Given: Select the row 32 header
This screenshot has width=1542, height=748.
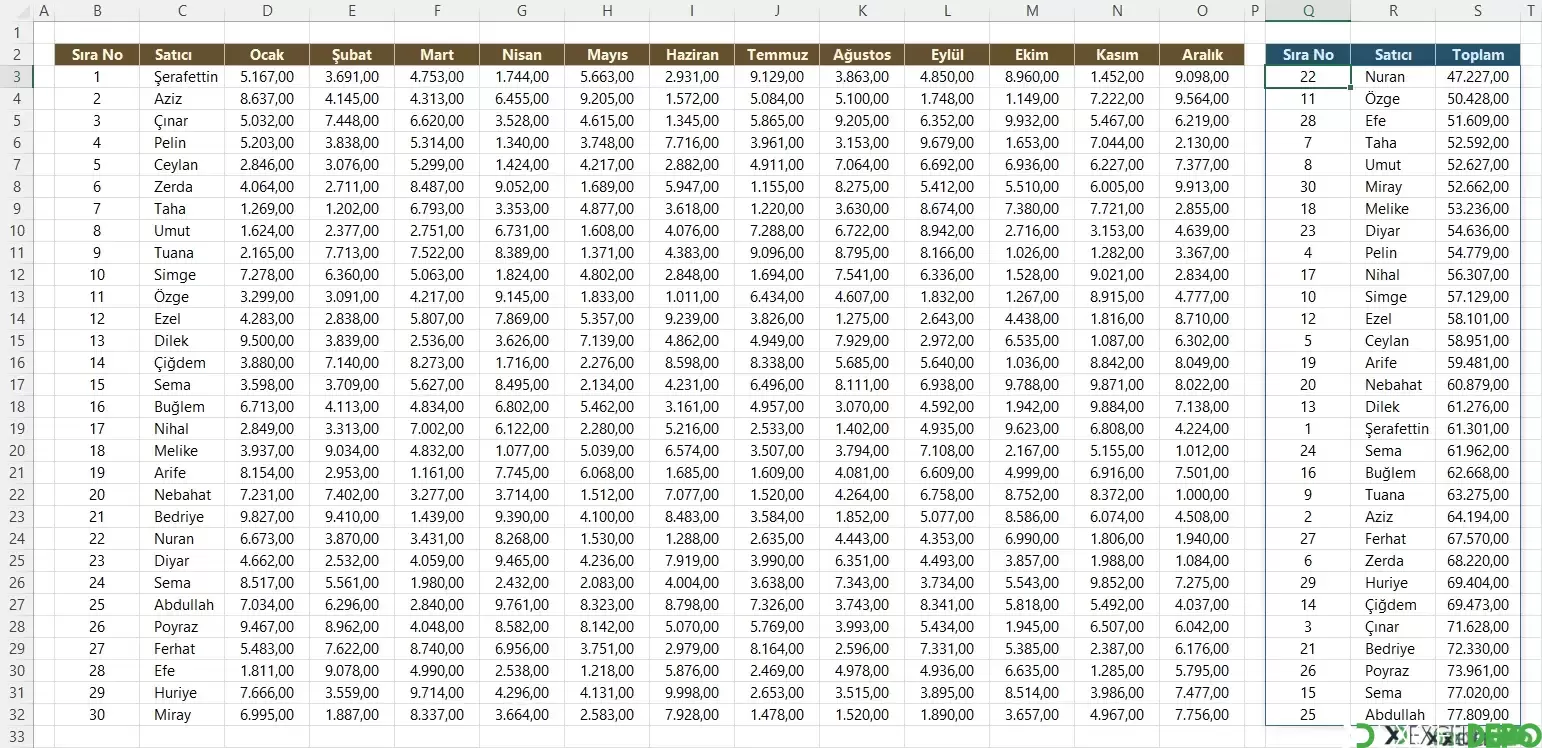Looking at the screenshot, I should 16,715.
